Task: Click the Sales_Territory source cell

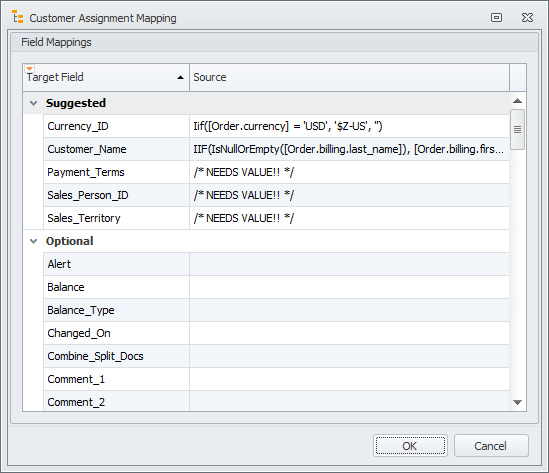Action: tap(349, 218)
